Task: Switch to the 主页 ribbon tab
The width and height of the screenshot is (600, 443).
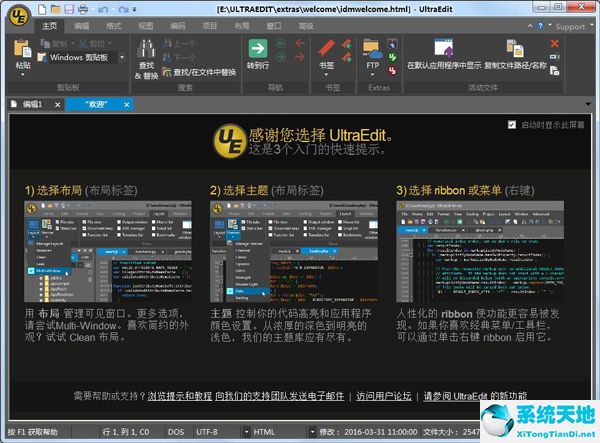Action: click(50, 26)
